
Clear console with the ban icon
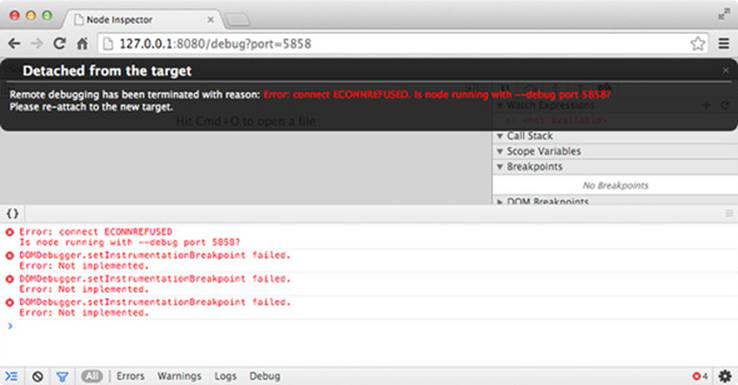click(x=38, y=376)
